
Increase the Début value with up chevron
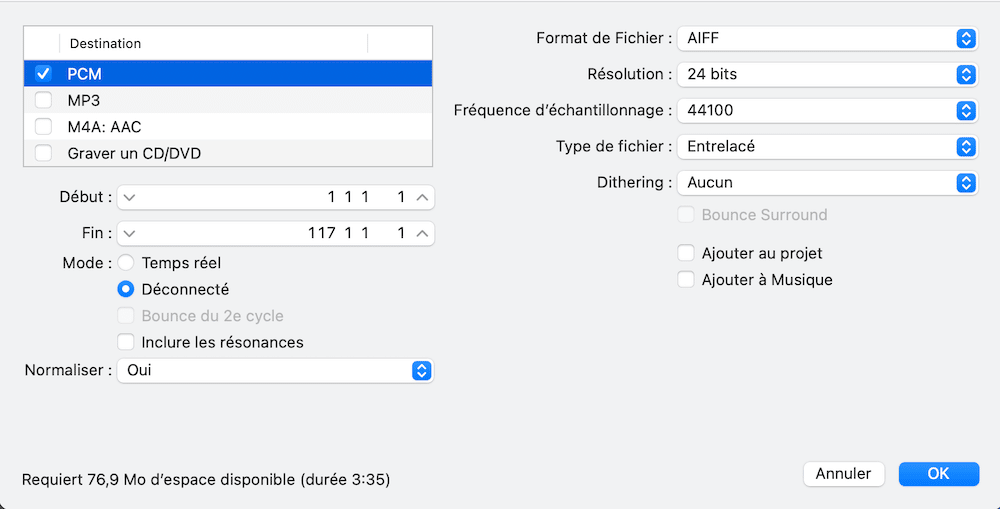422,198
